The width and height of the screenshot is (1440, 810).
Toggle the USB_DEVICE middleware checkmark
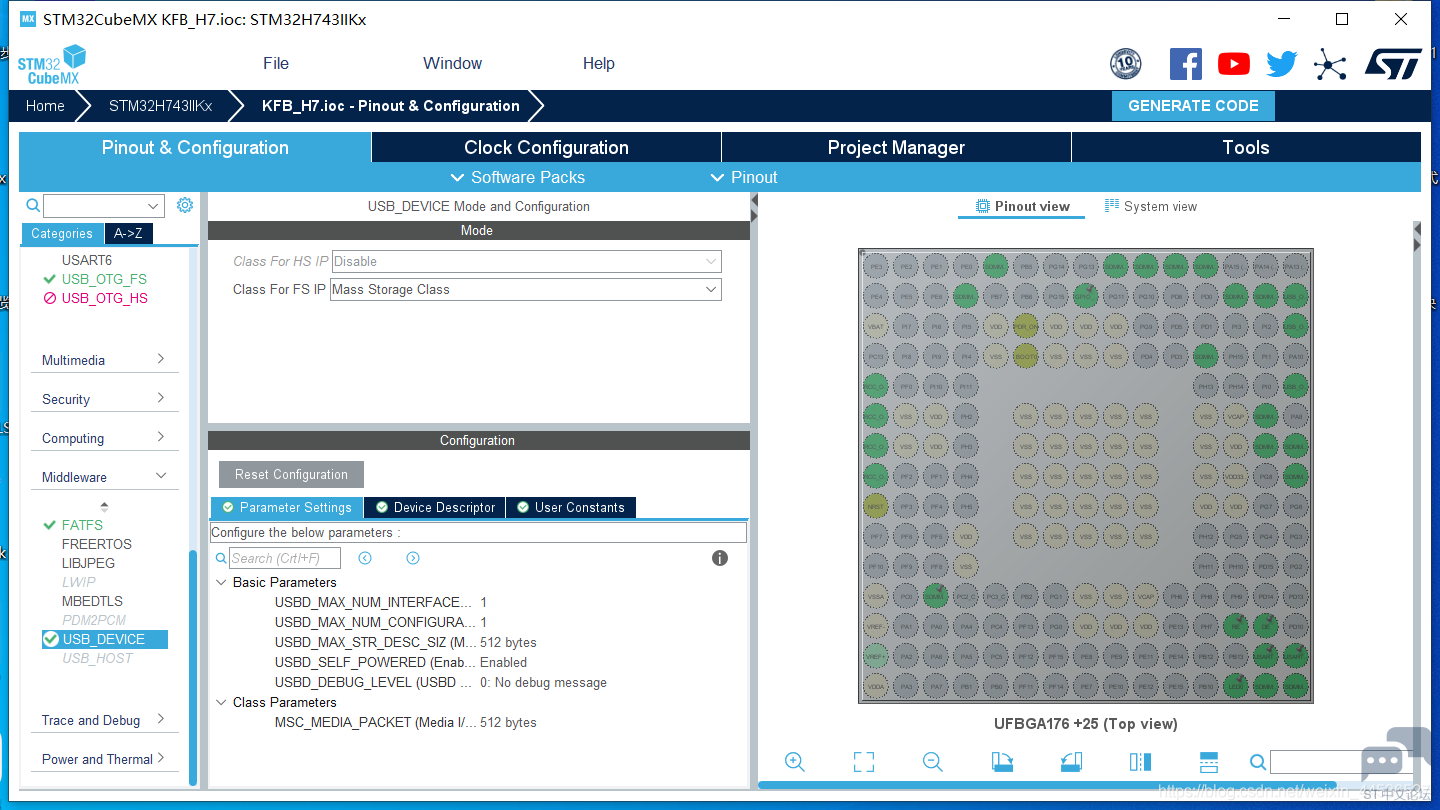51,639
